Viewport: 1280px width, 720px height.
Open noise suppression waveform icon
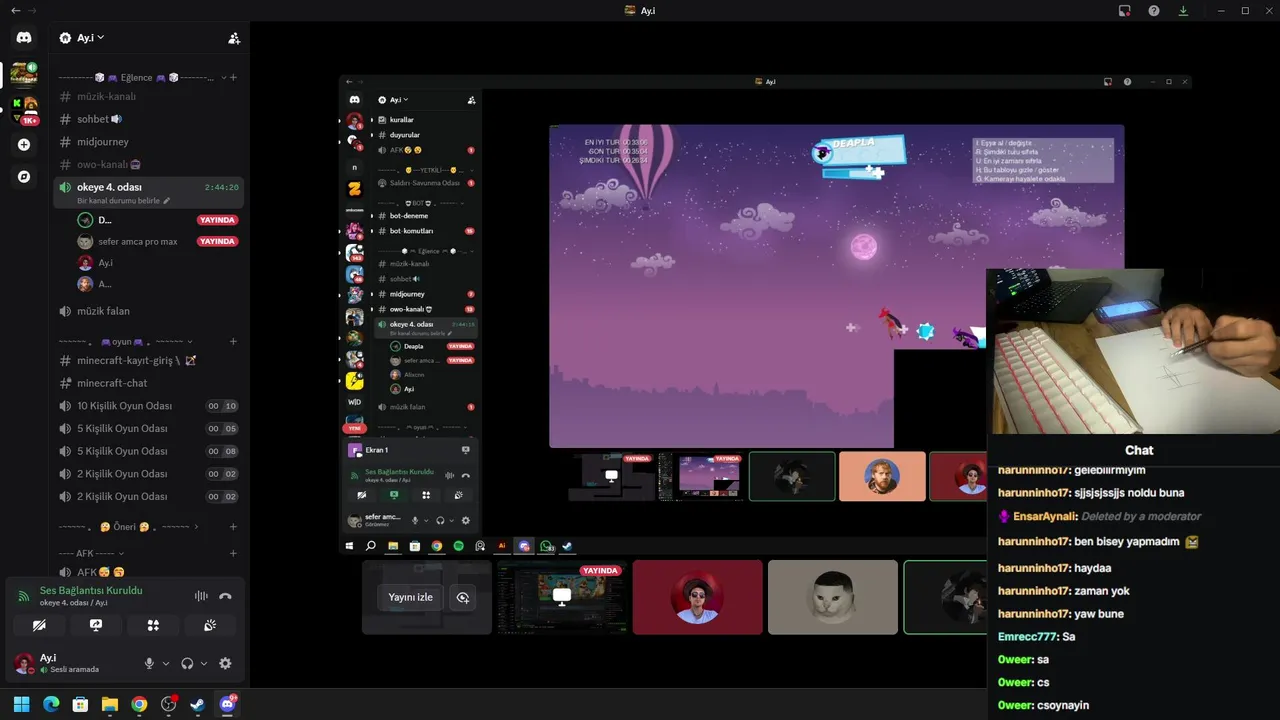[201, 596]
